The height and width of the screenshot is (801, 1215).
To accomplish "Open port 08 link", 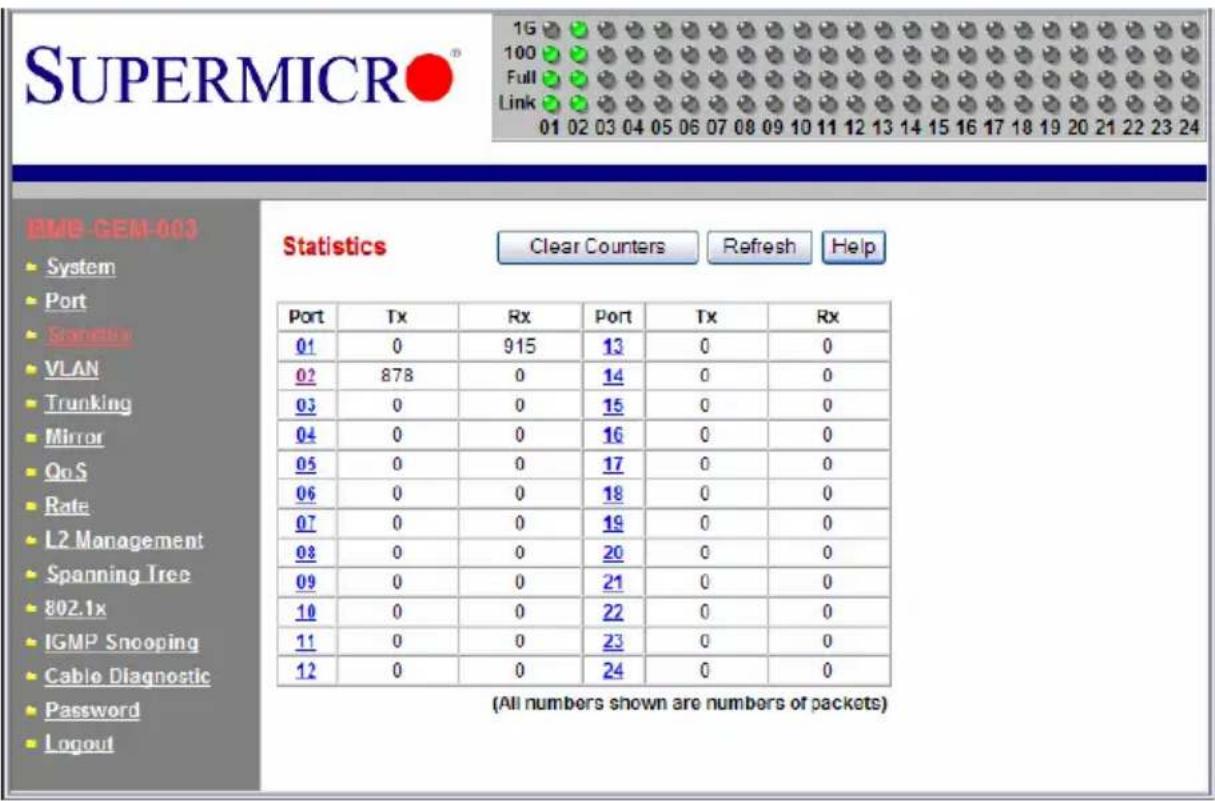I will point(307,553).
